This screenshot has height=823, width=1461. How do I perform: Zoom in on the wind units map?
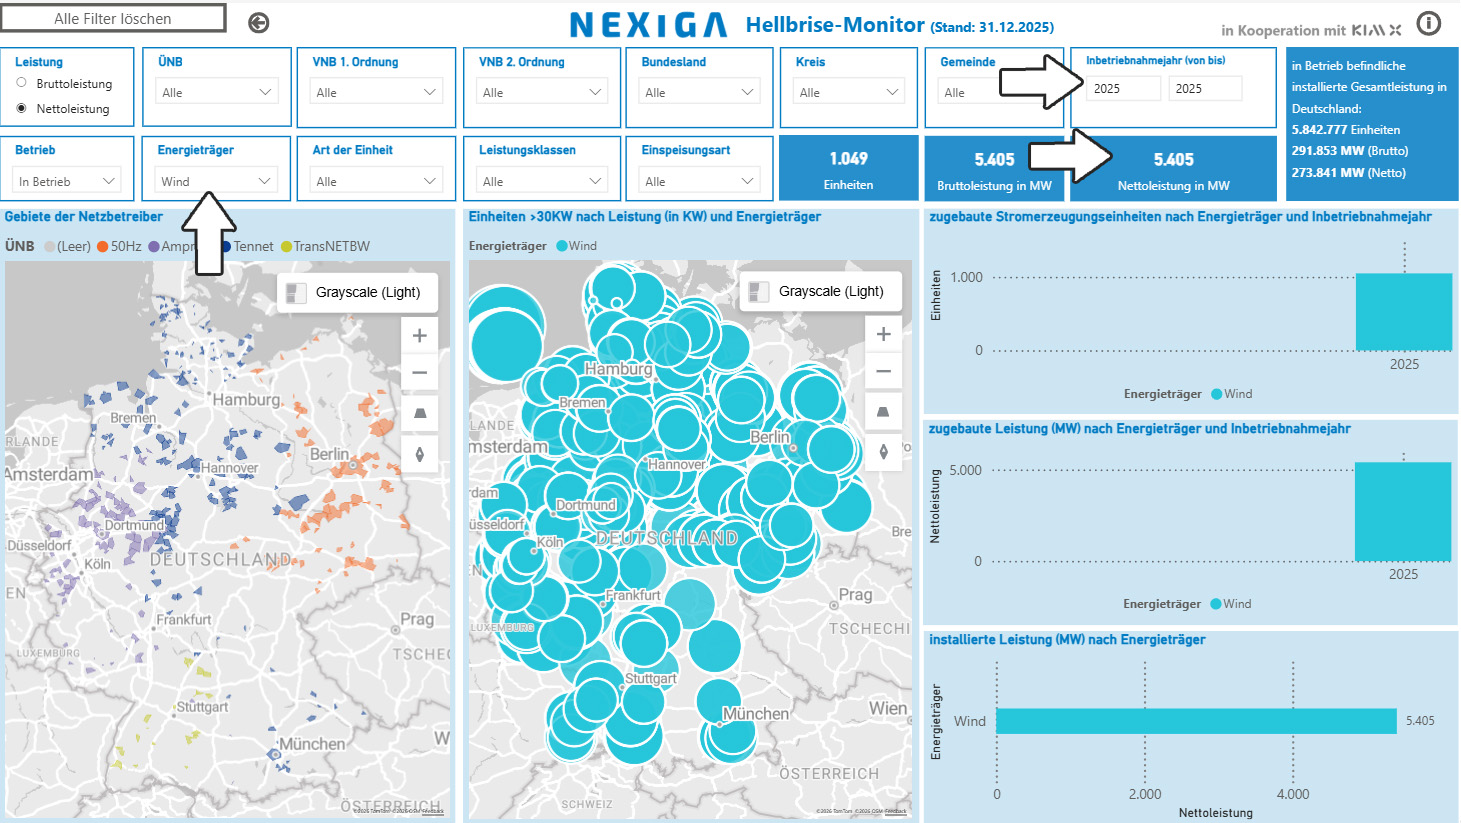coord(883,334)
